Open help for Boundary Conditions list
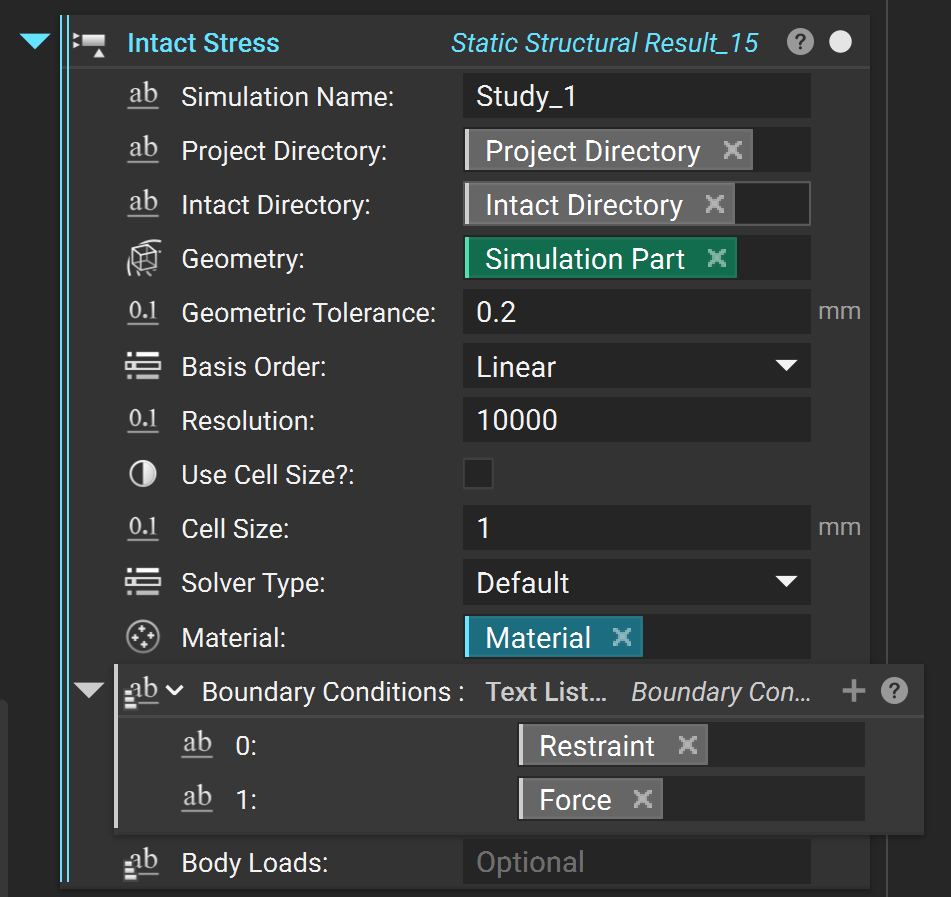The width and height of the screenshot is (951, 897). coord(895,691)
